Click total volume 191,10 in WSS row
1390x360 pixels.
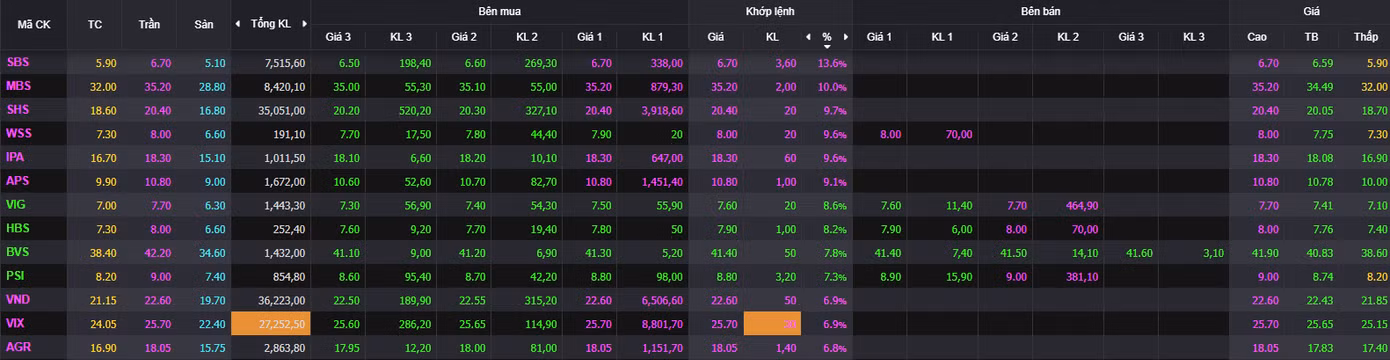click(290, 134)
